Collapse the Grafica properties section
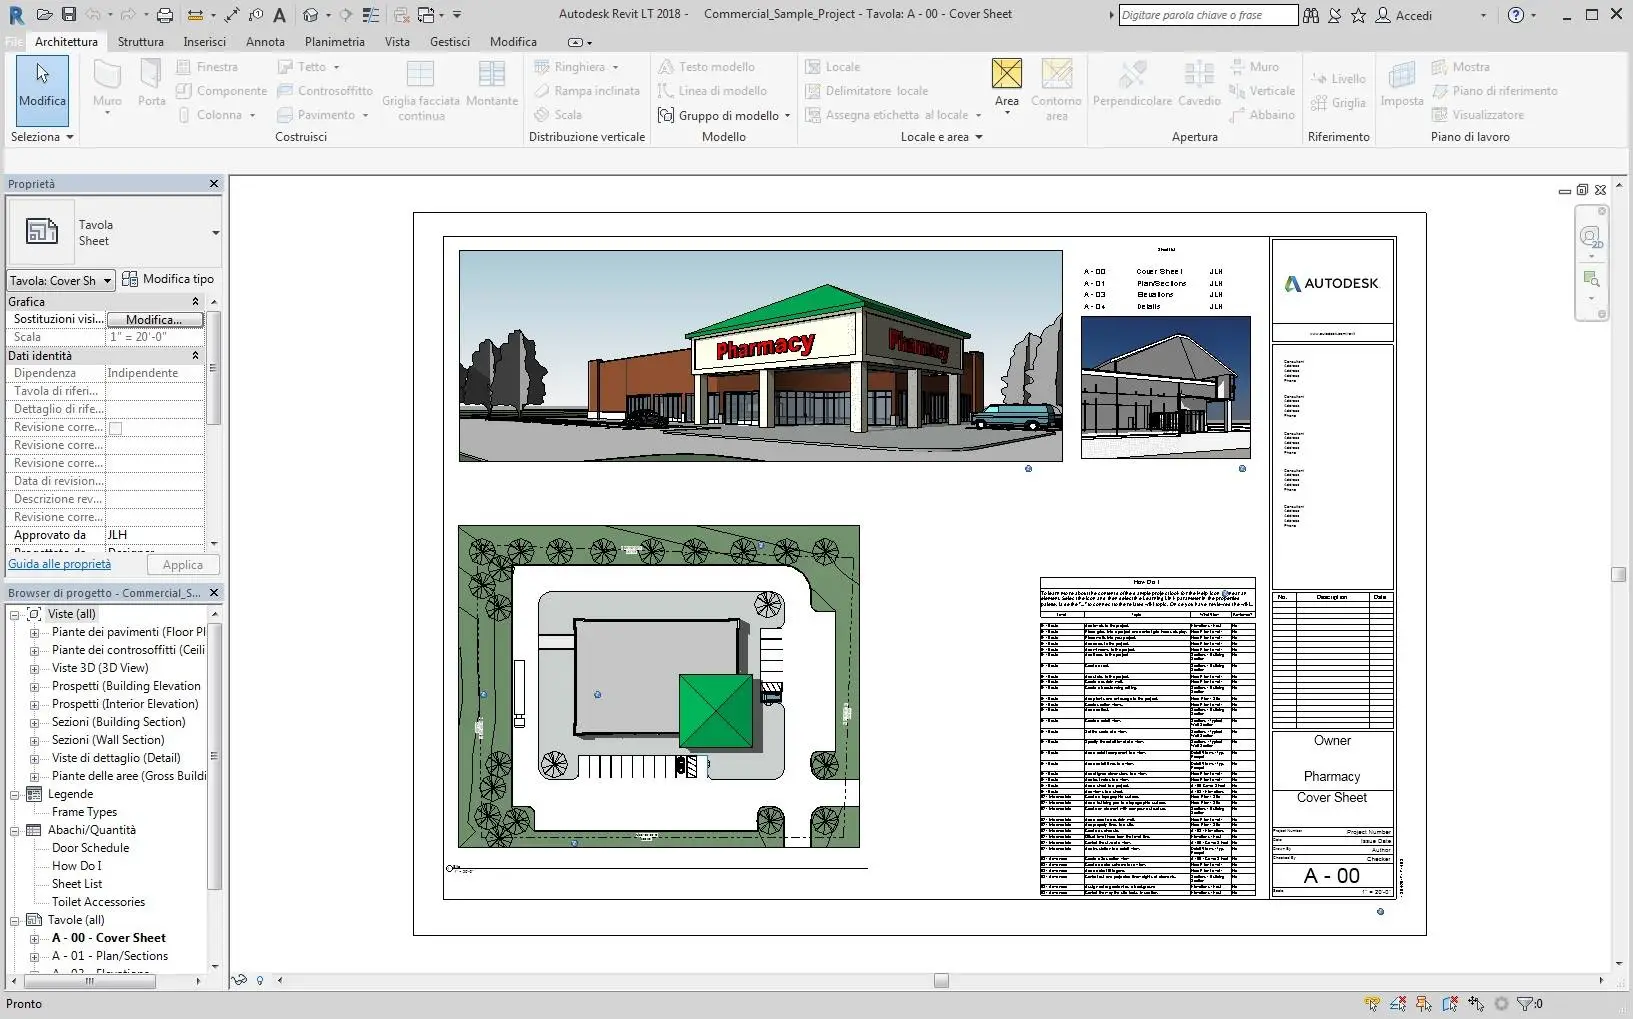The width and height of the screenshot is (1633, 1019). click(195, 301)
